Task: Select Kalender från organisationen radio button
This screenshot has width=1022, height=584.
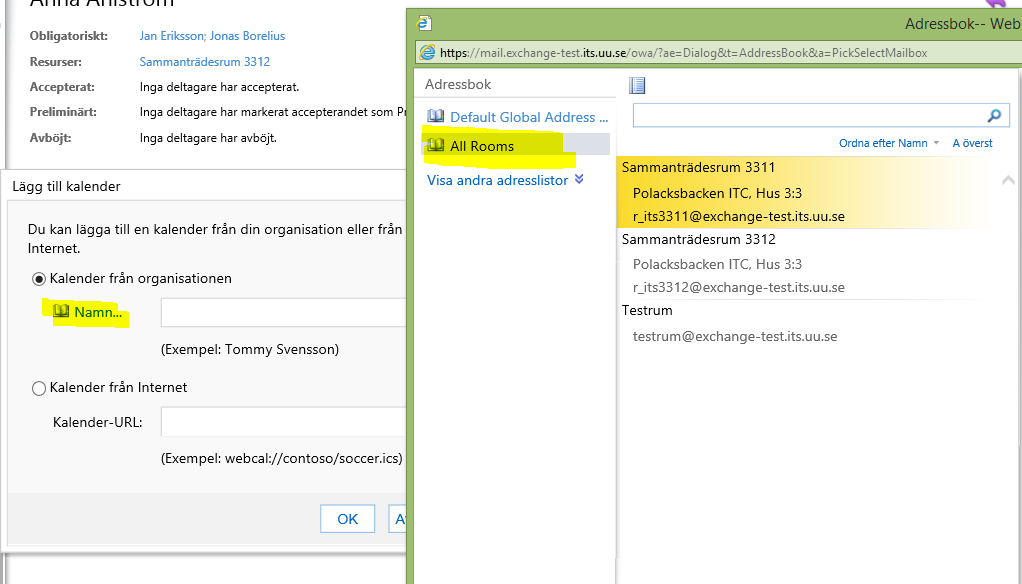Action: [x=38, y=279]
